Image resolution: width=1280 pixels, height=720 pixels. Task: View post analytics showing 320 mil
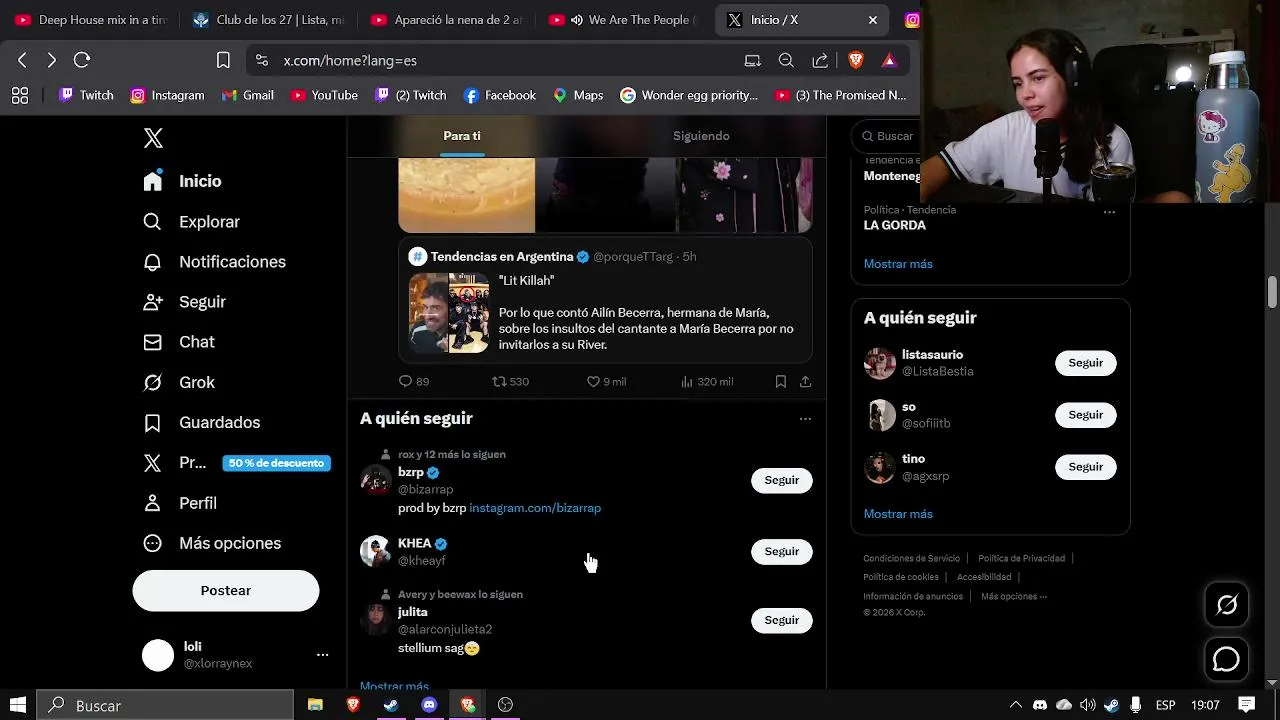(706, 381)
